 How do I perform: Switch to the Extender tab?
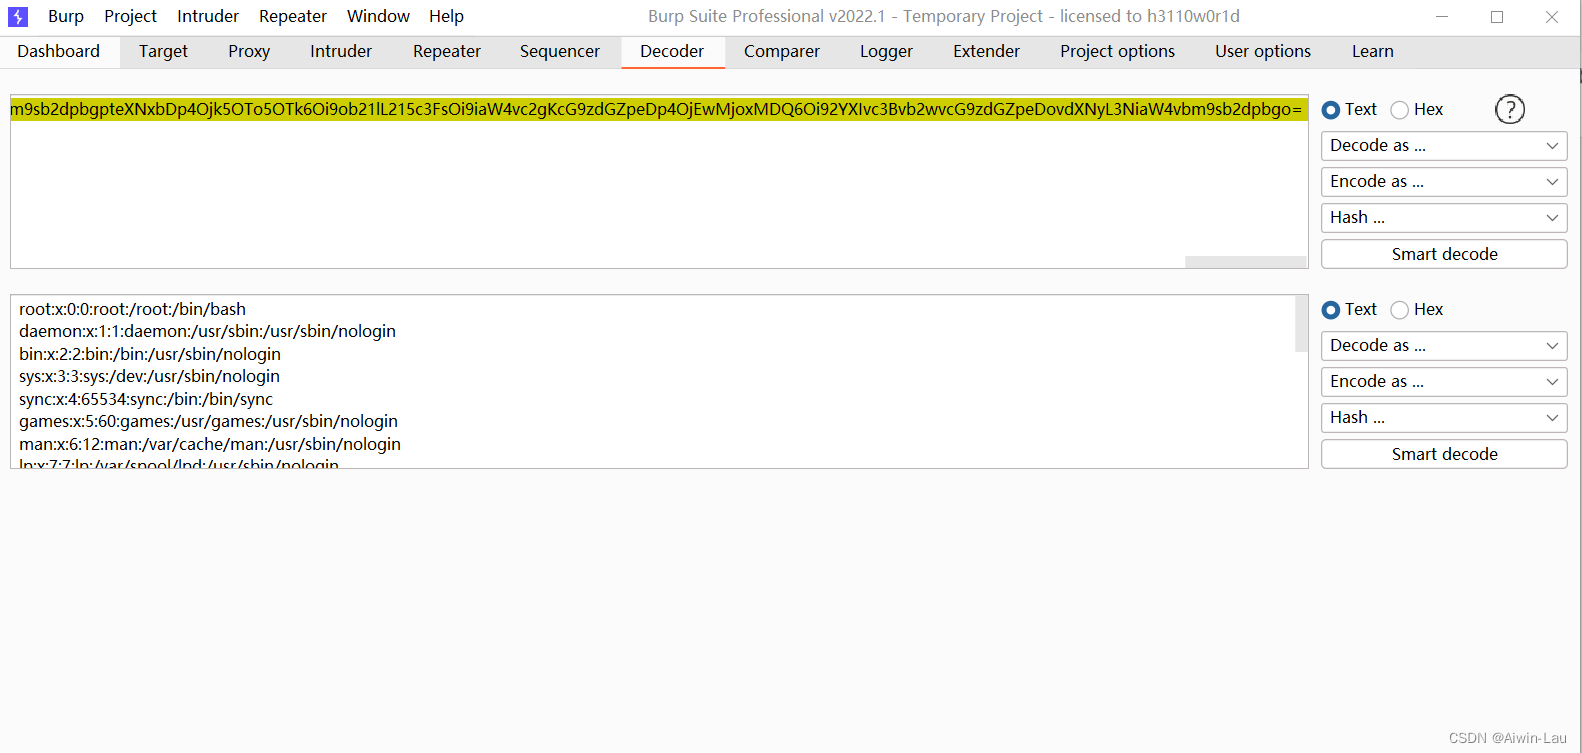pos(986,52)
